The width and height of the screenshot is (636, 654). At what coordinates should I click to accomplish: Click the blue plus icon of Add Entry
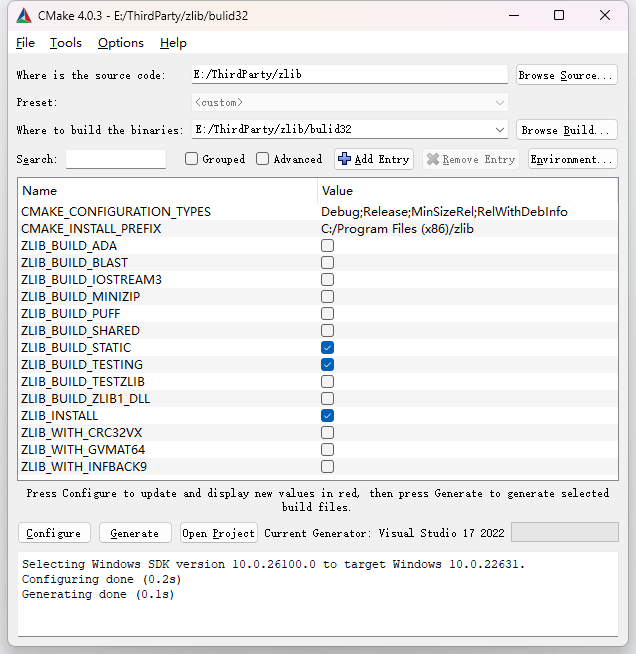pyautogui.click(x=344, y=159)
